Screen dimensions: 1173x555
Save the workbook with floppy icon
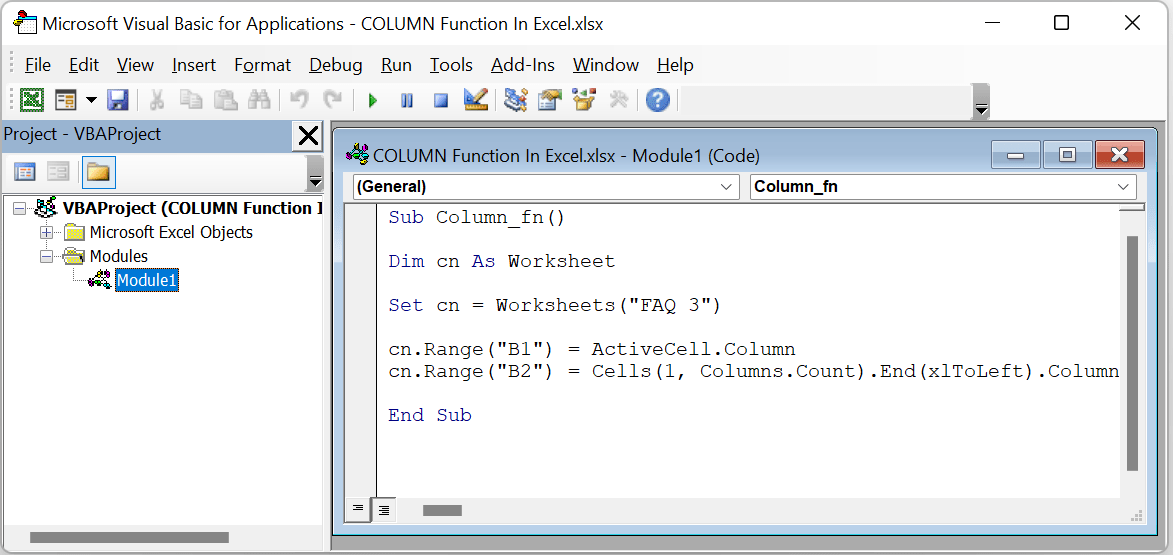click(118, 99)
